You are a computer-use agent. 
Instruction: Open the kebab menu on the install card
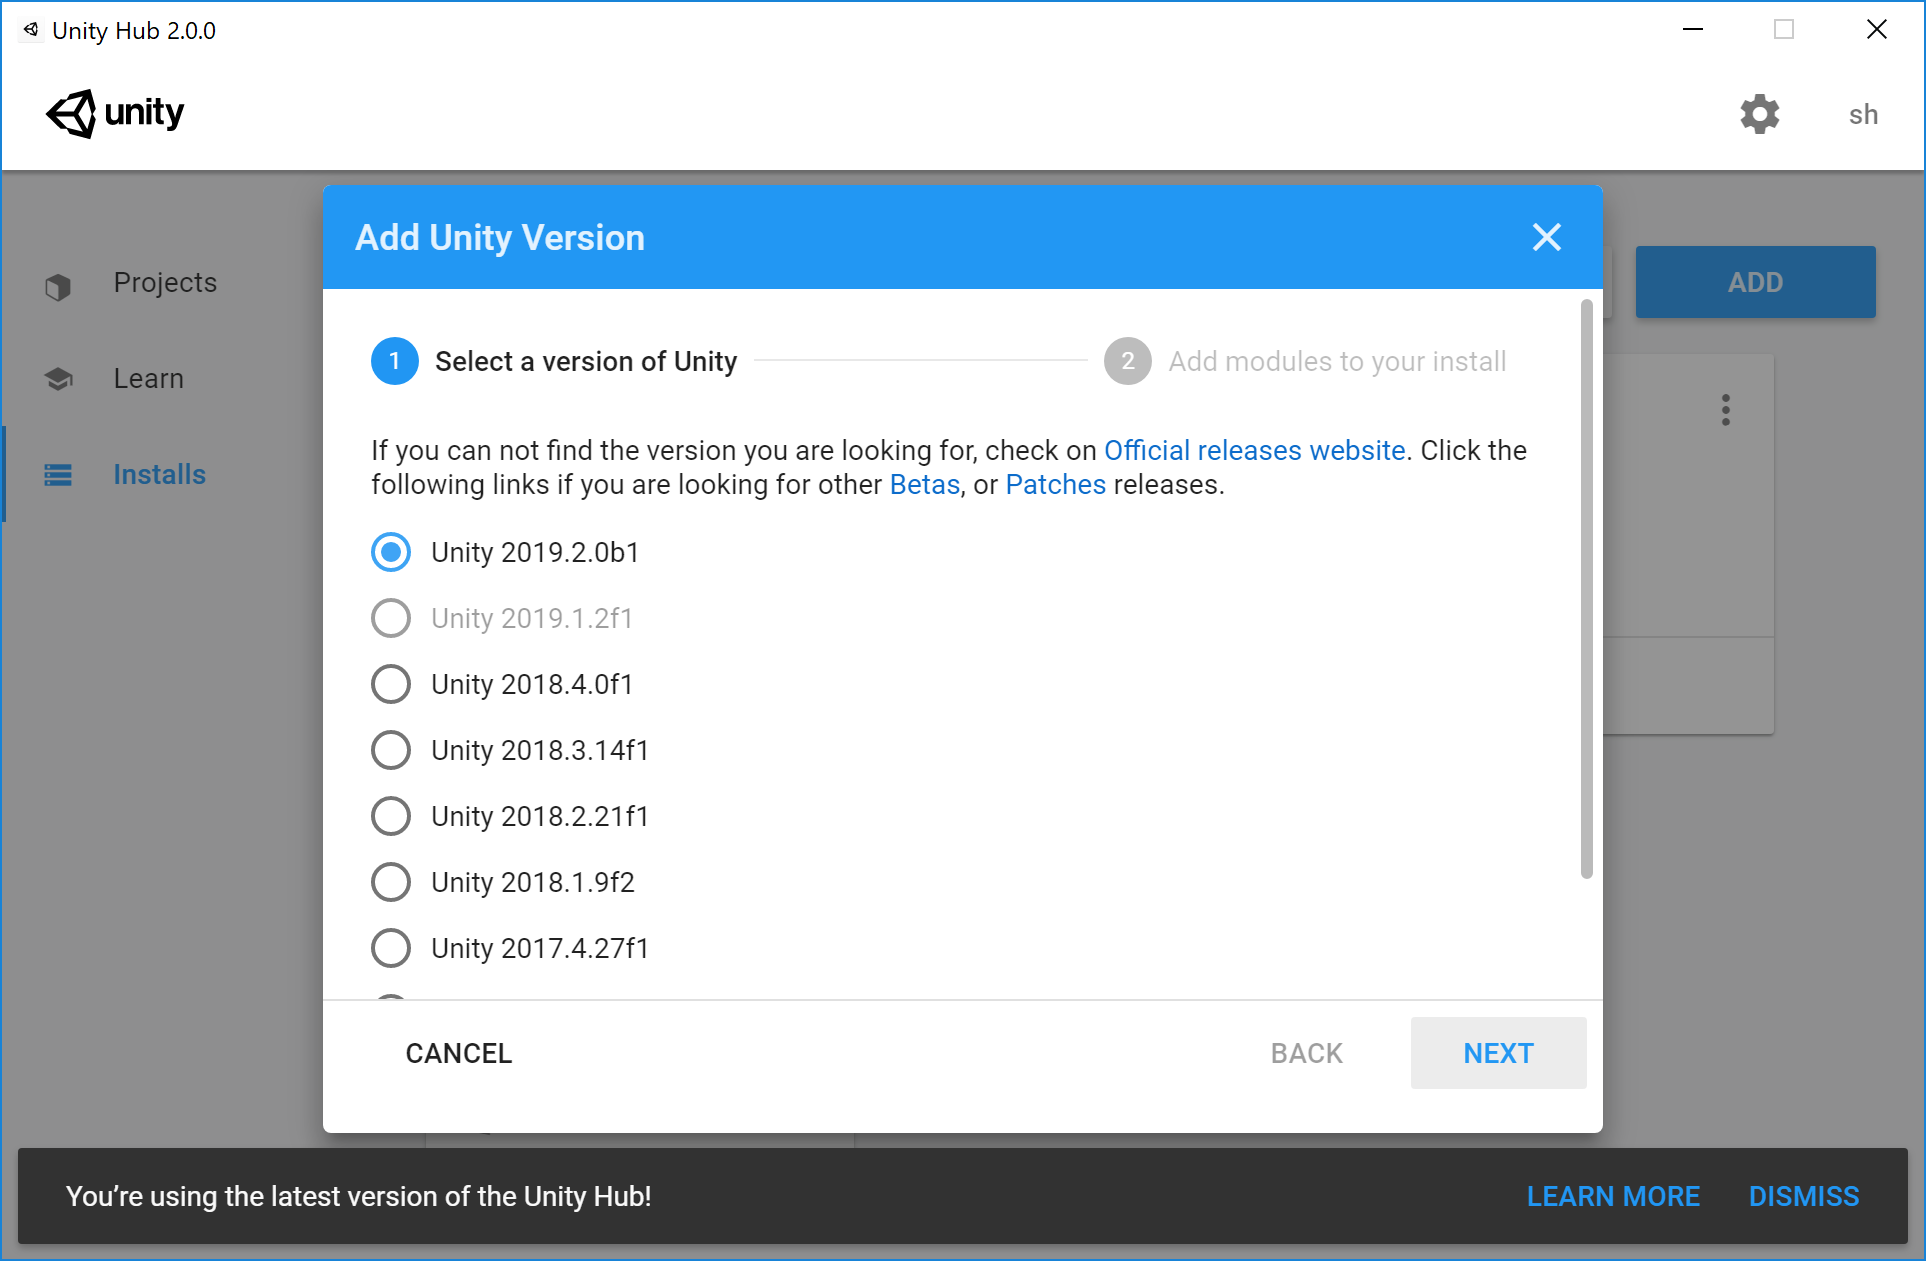(1725, 409)
